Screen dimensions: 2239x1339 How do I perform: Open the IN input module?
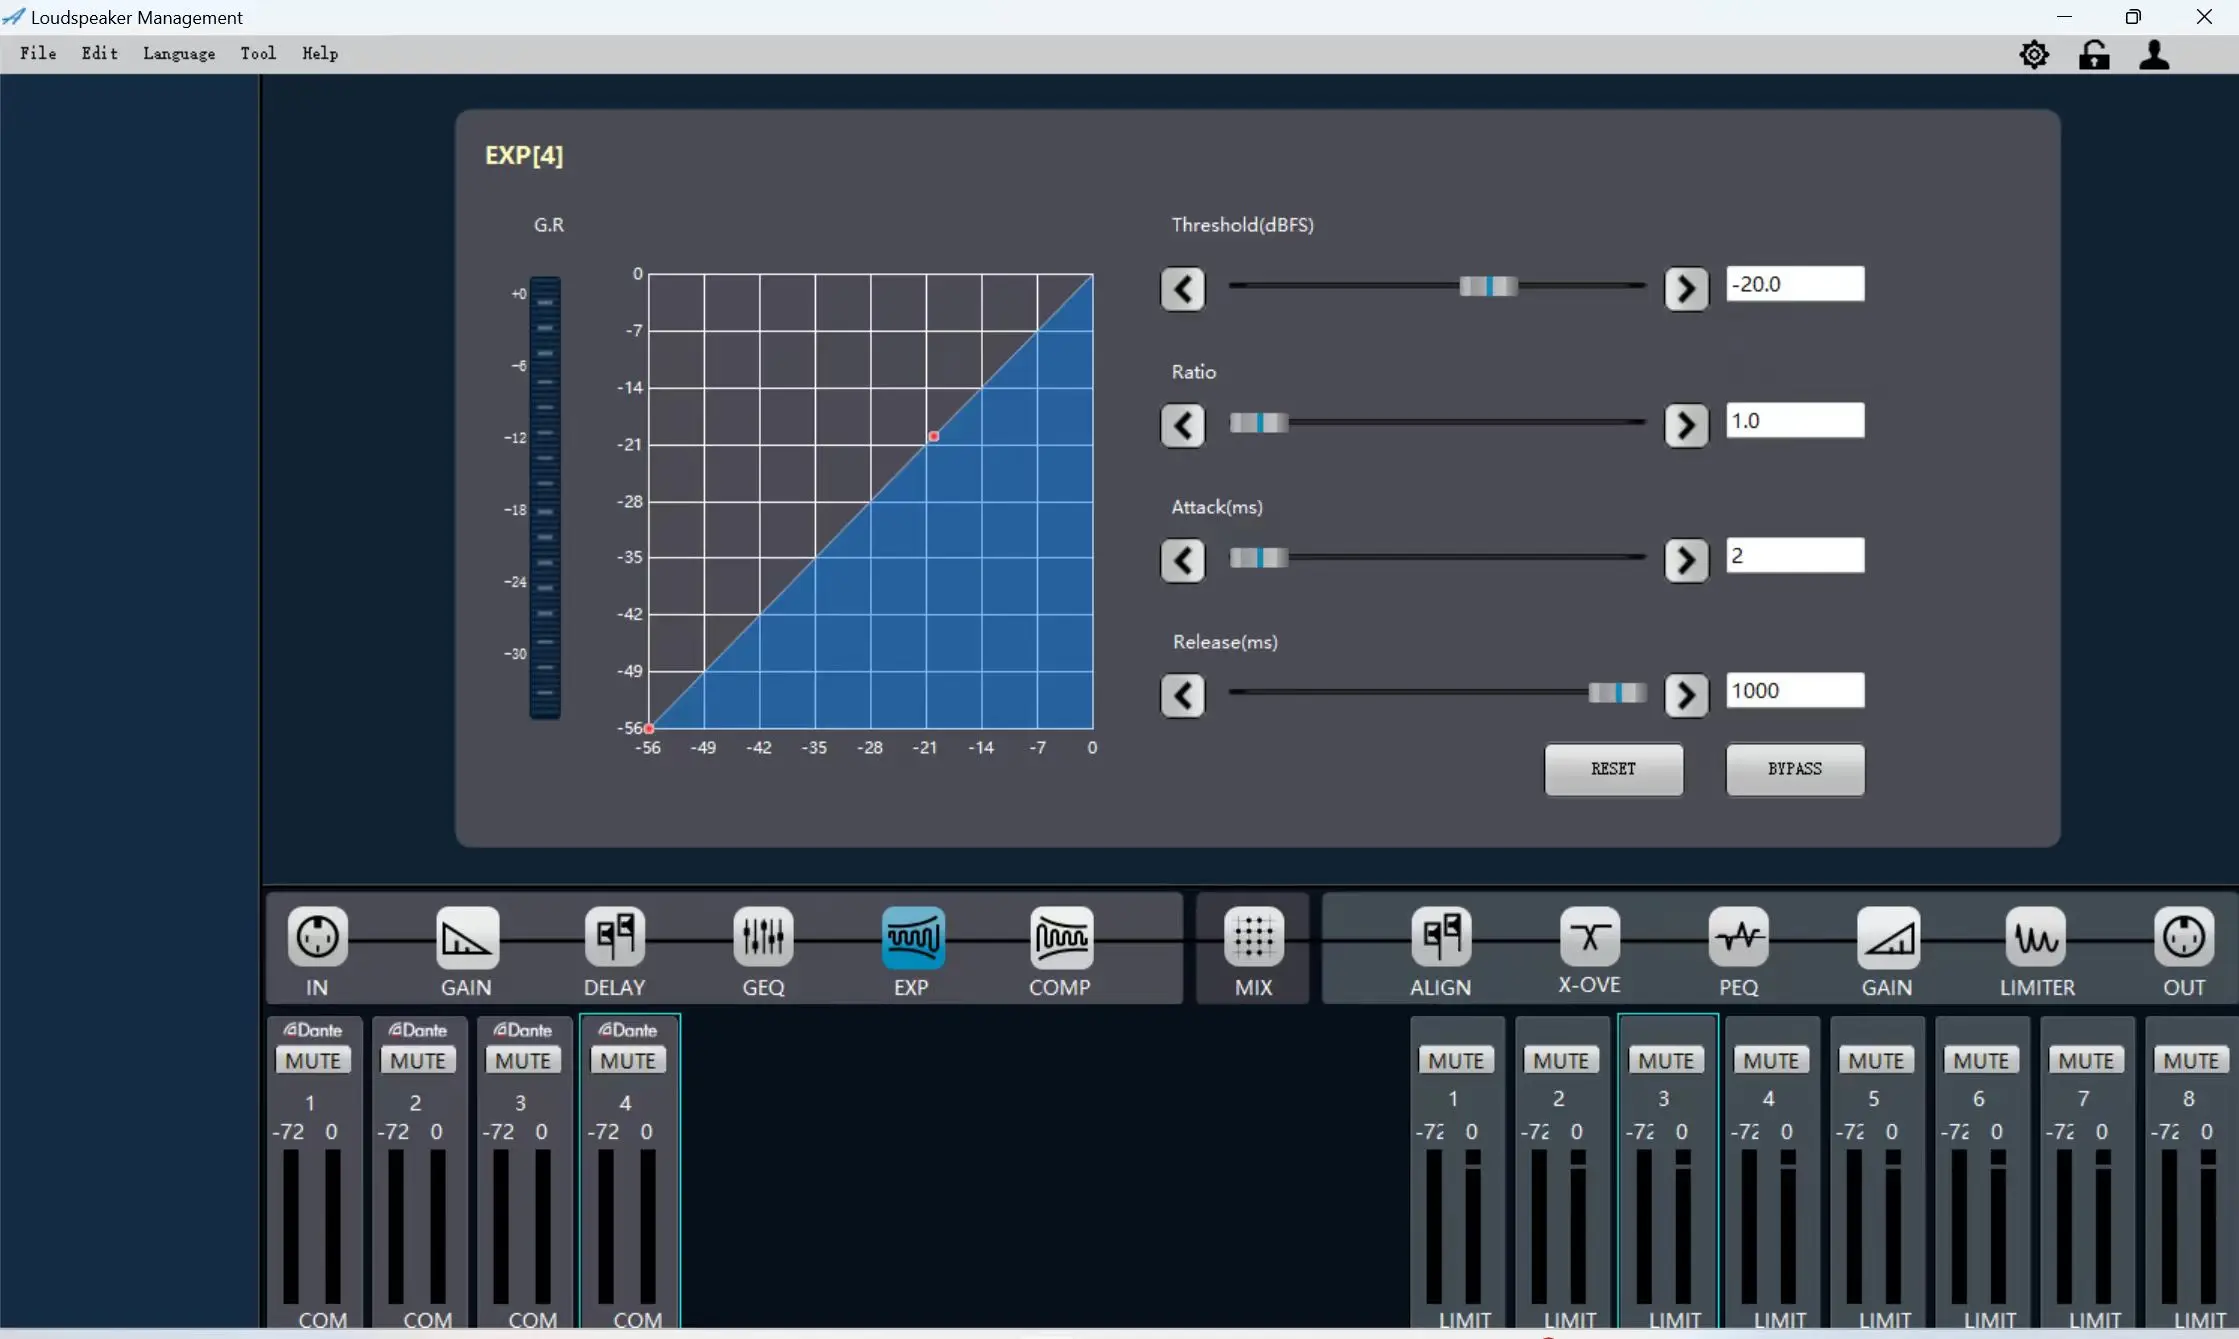click(317, 938)
